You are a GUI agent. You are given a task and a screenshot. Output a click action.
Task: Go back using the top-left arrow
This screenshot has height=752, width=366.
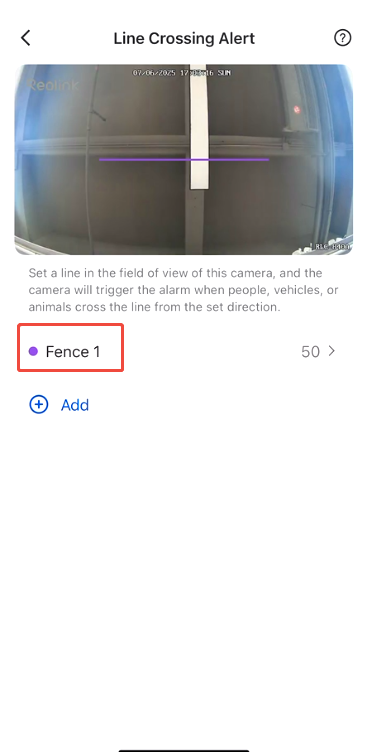coord(26,38)
